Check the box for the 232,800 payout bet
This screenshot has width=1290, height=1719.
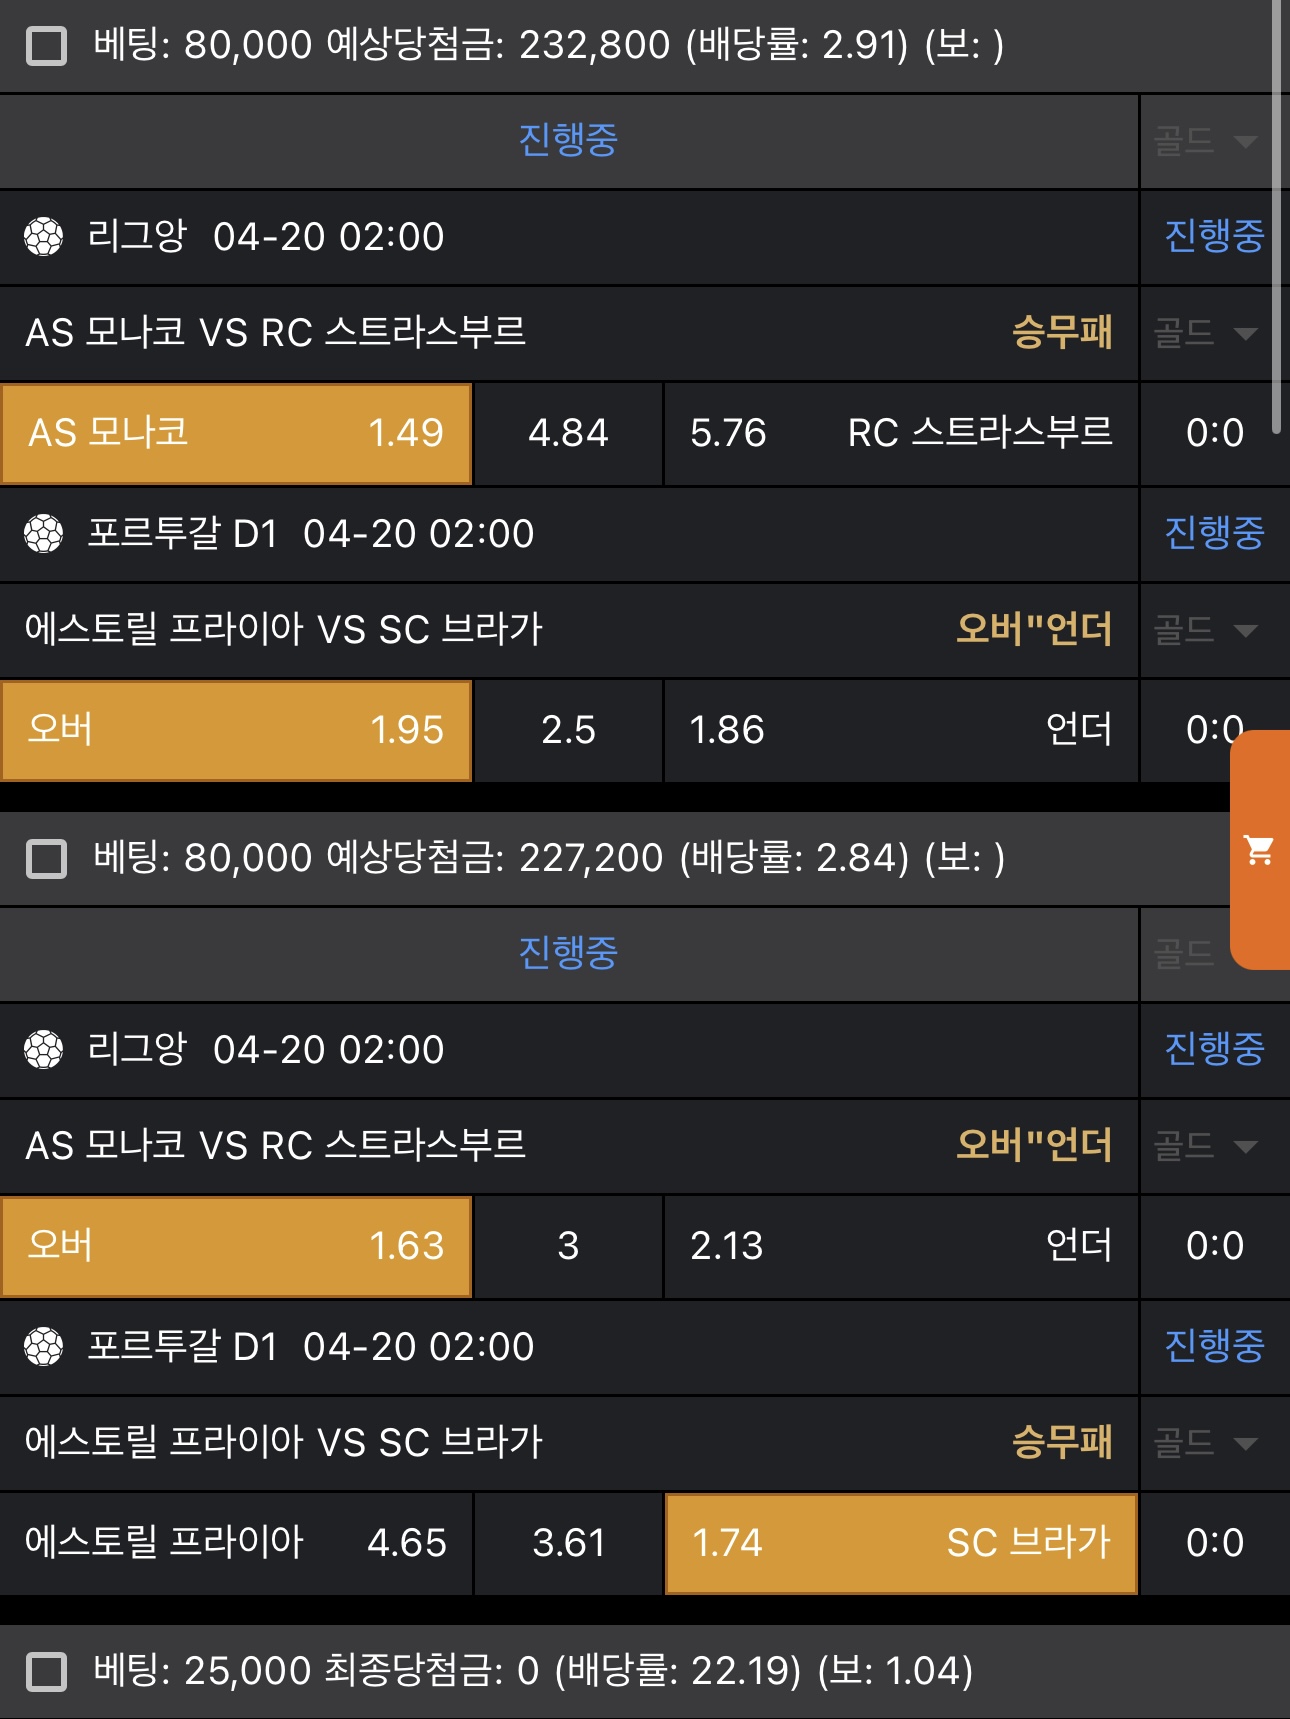click(46, 46)
